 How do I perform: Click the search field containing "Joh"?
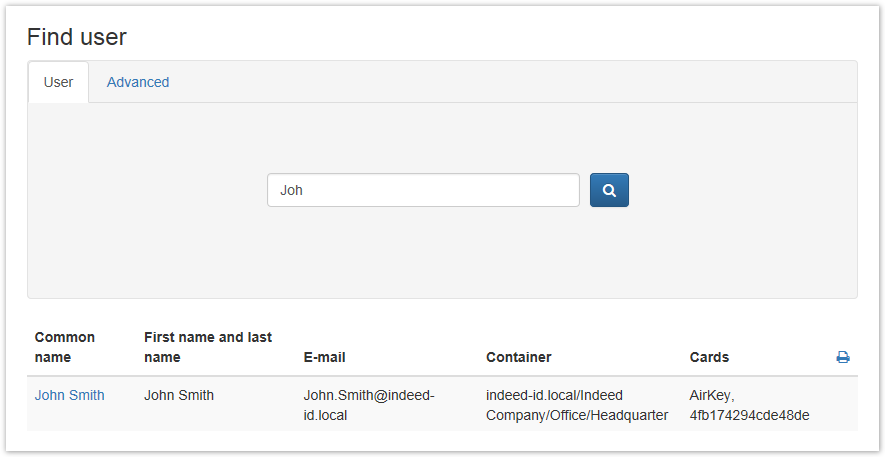(x=423, y=190)
